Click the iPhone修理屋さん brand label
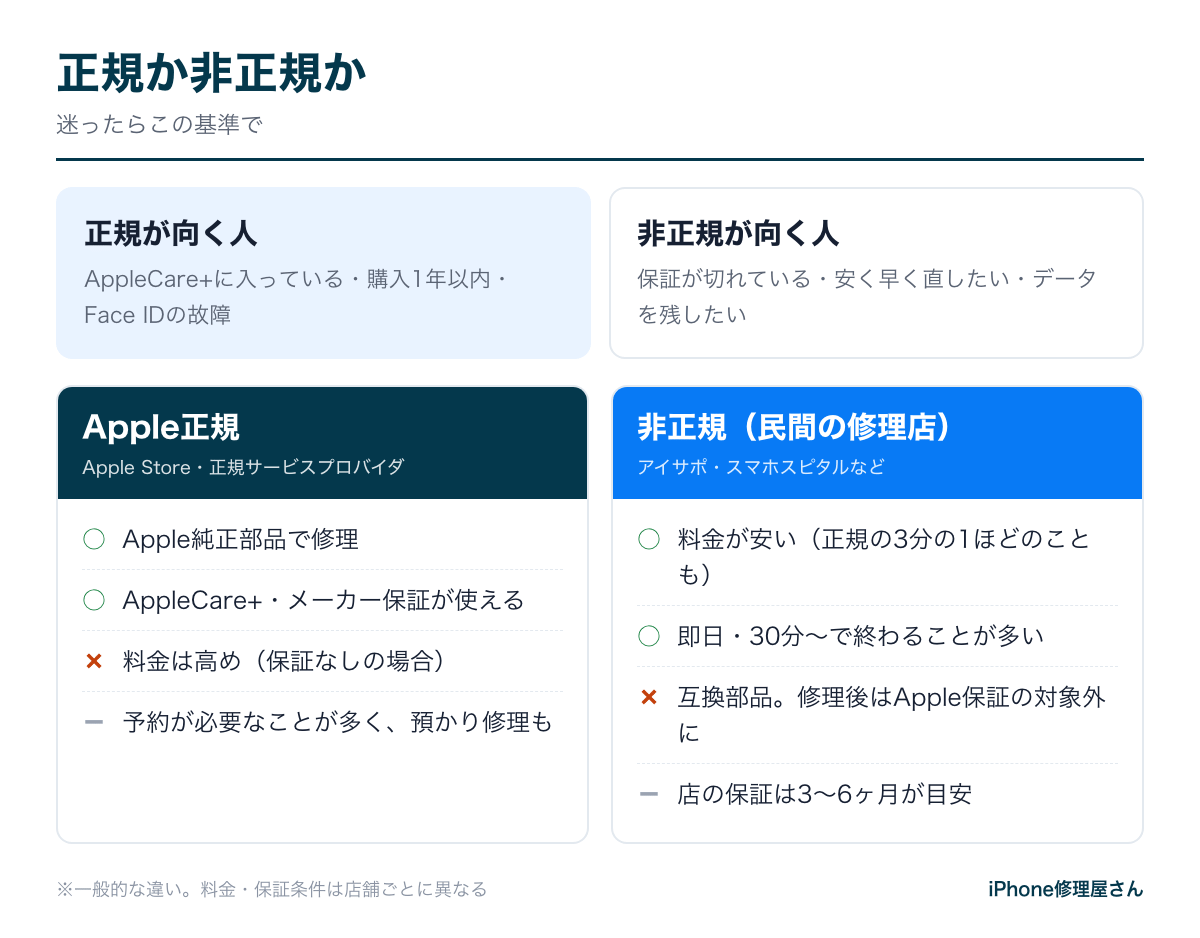The height and width of the screenshot is (938, 1200). tap(1065, 889)
